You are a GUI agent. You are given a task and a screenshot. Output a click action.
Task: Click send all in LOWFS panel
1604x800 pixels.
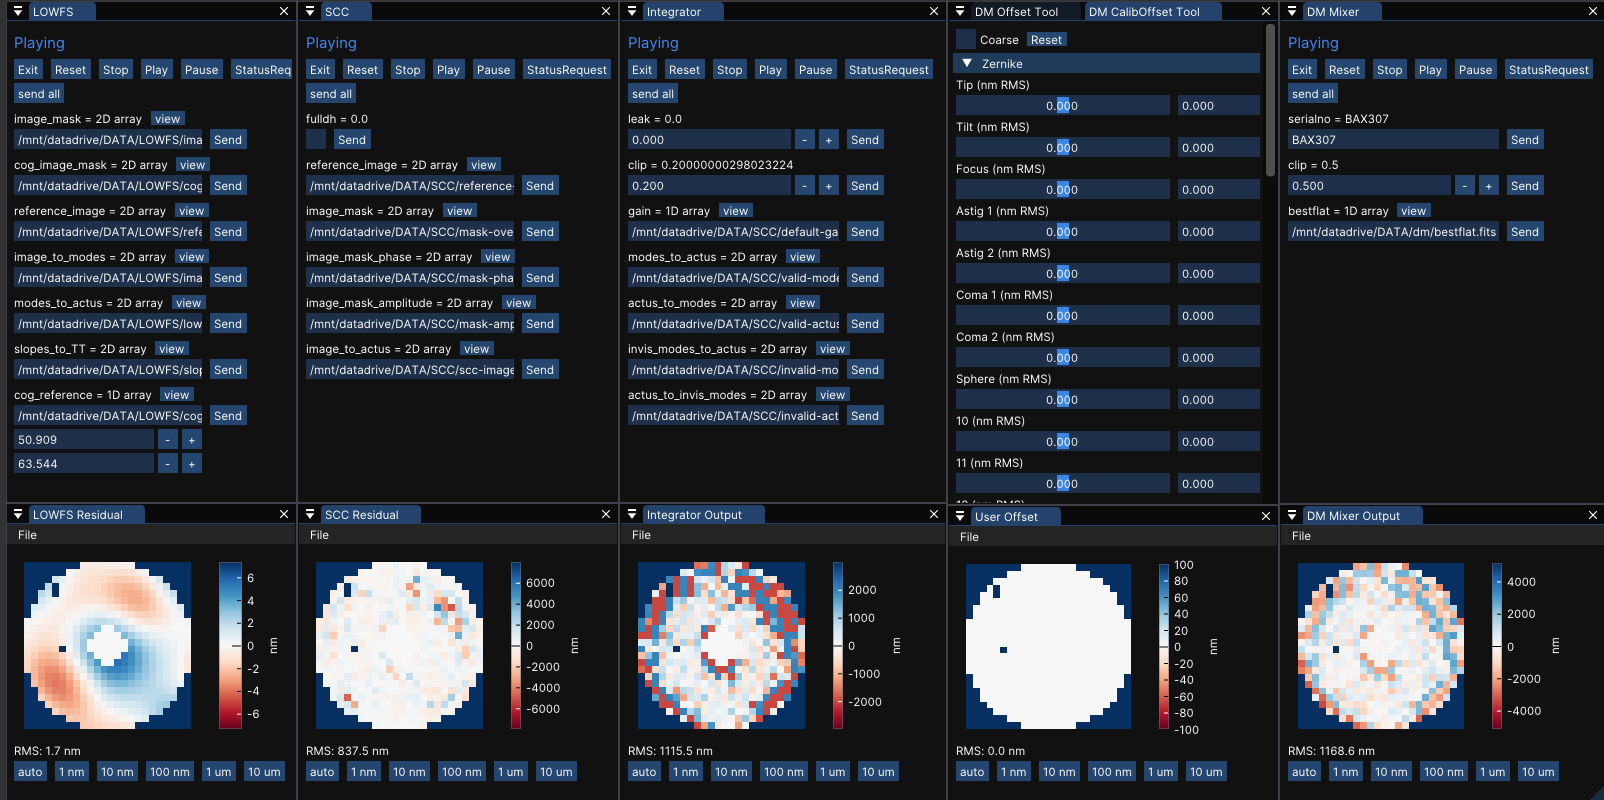pyautogui.click(x=39, y=94)
